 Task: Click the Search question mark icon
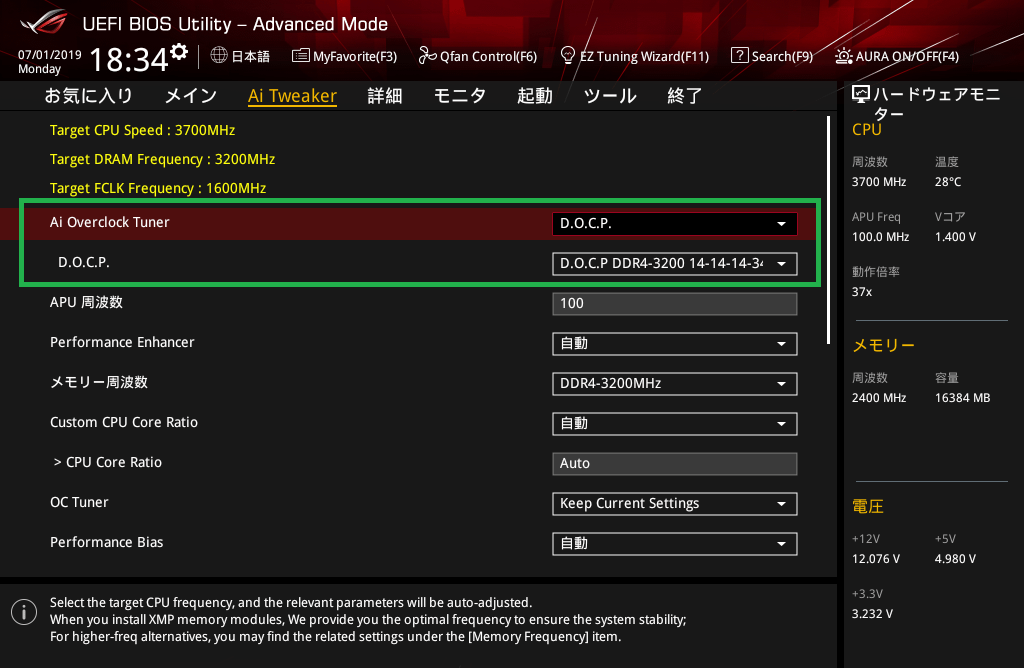click(x=739, y=56)
